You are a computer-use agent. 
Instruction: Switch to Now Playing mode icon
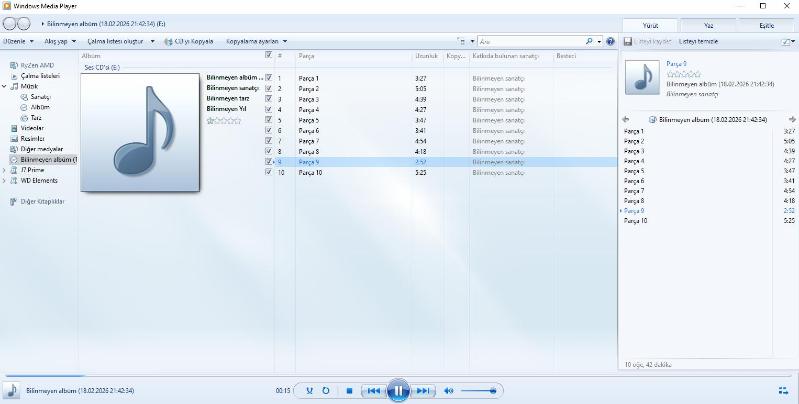[x=782, y=390]
